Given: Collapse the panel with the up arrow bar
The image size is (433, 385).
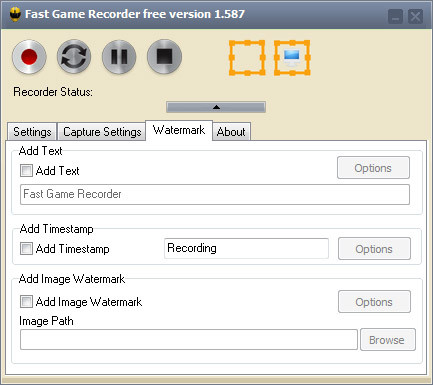Looking at the screenshot, I should tap(216, 107).
